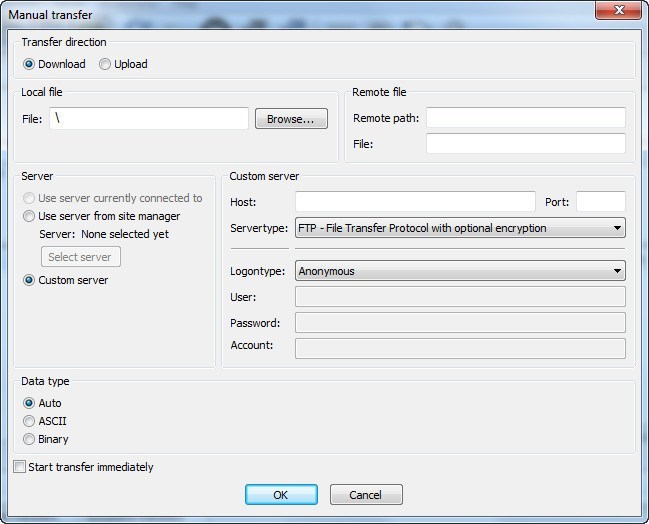Click the User input field
The width and height of the screenshot is (649, 524).
tap(460, 297)
